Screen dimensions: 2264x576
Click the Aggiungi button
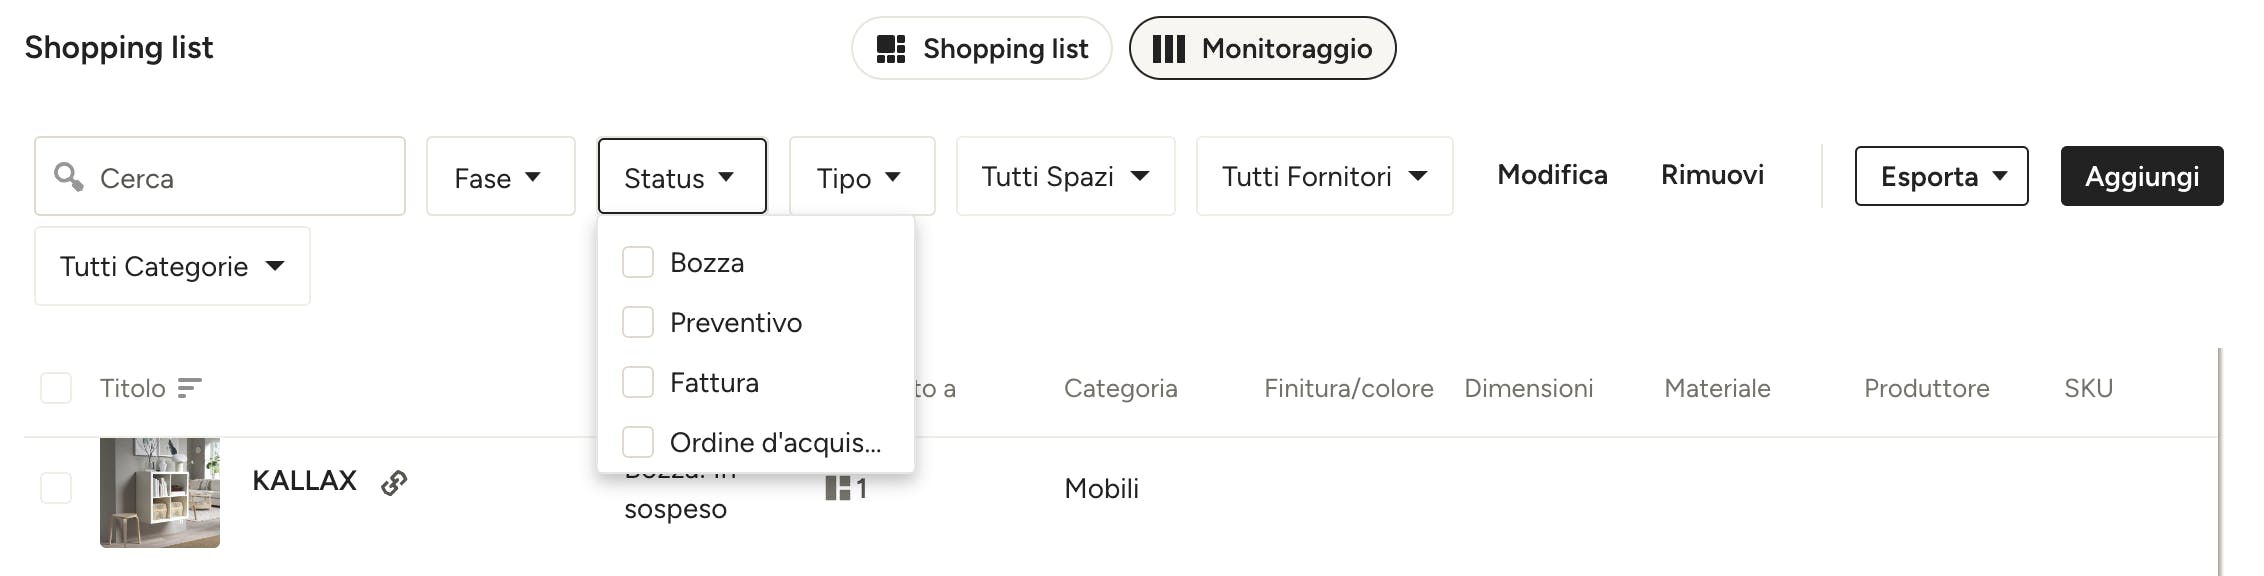(x=2142, y=176)
